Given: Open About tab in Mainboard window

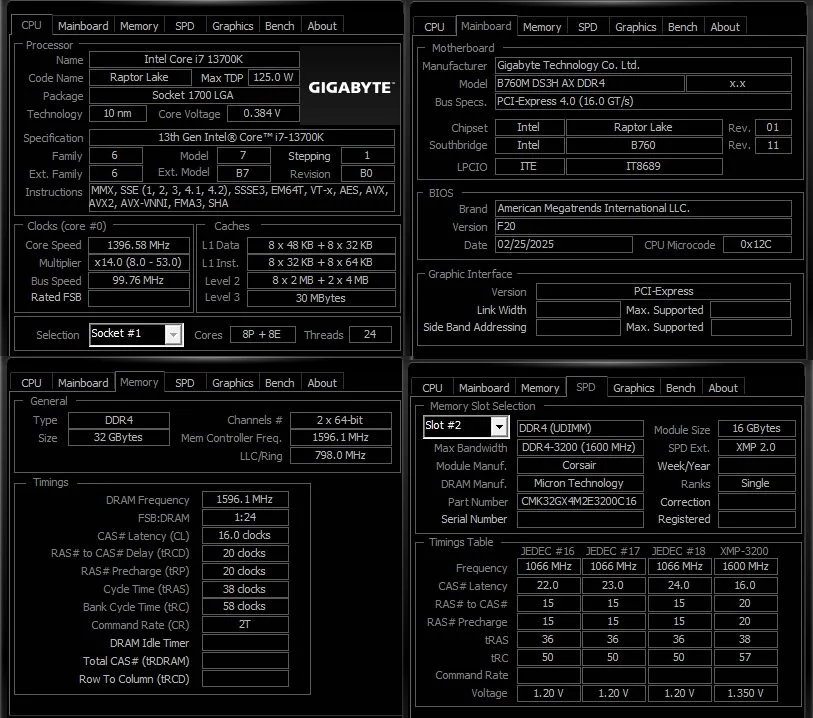Looking at the screenshot, I should [725, 27].
